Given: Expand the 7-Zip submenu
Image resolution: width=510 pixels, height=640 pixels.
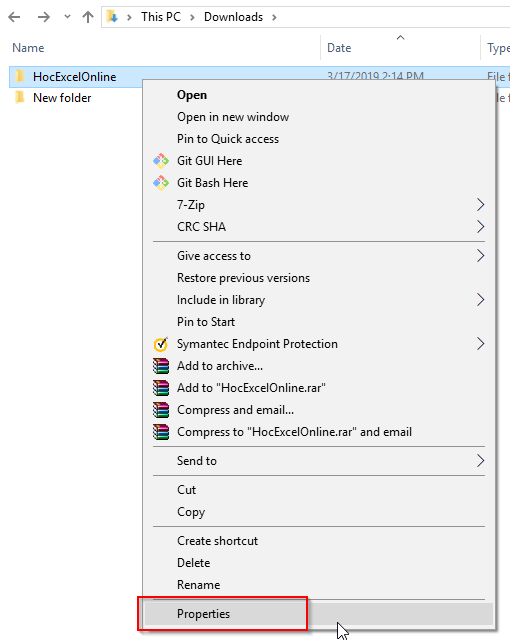Looking at the screenshot, I should pyautogui.click(x=318, y=205).
